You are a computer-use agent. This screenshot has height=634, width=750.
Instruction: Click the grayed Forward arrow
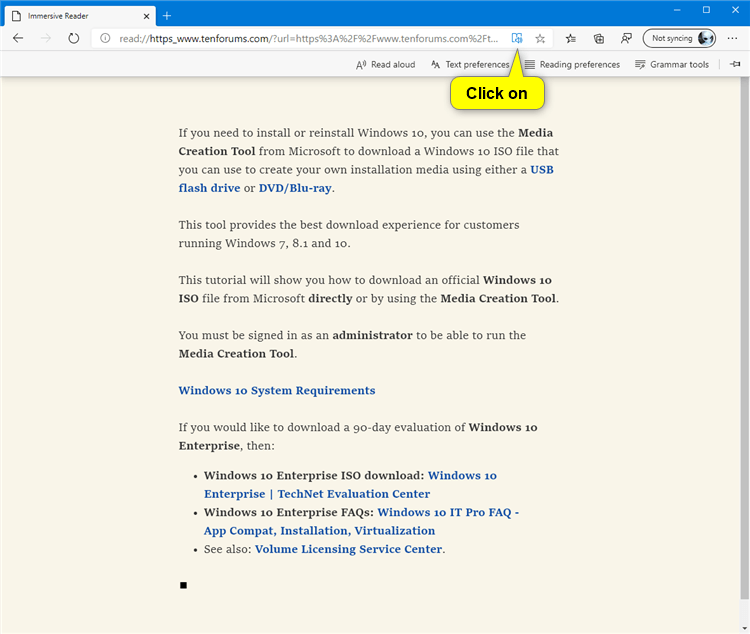[46, 38]
